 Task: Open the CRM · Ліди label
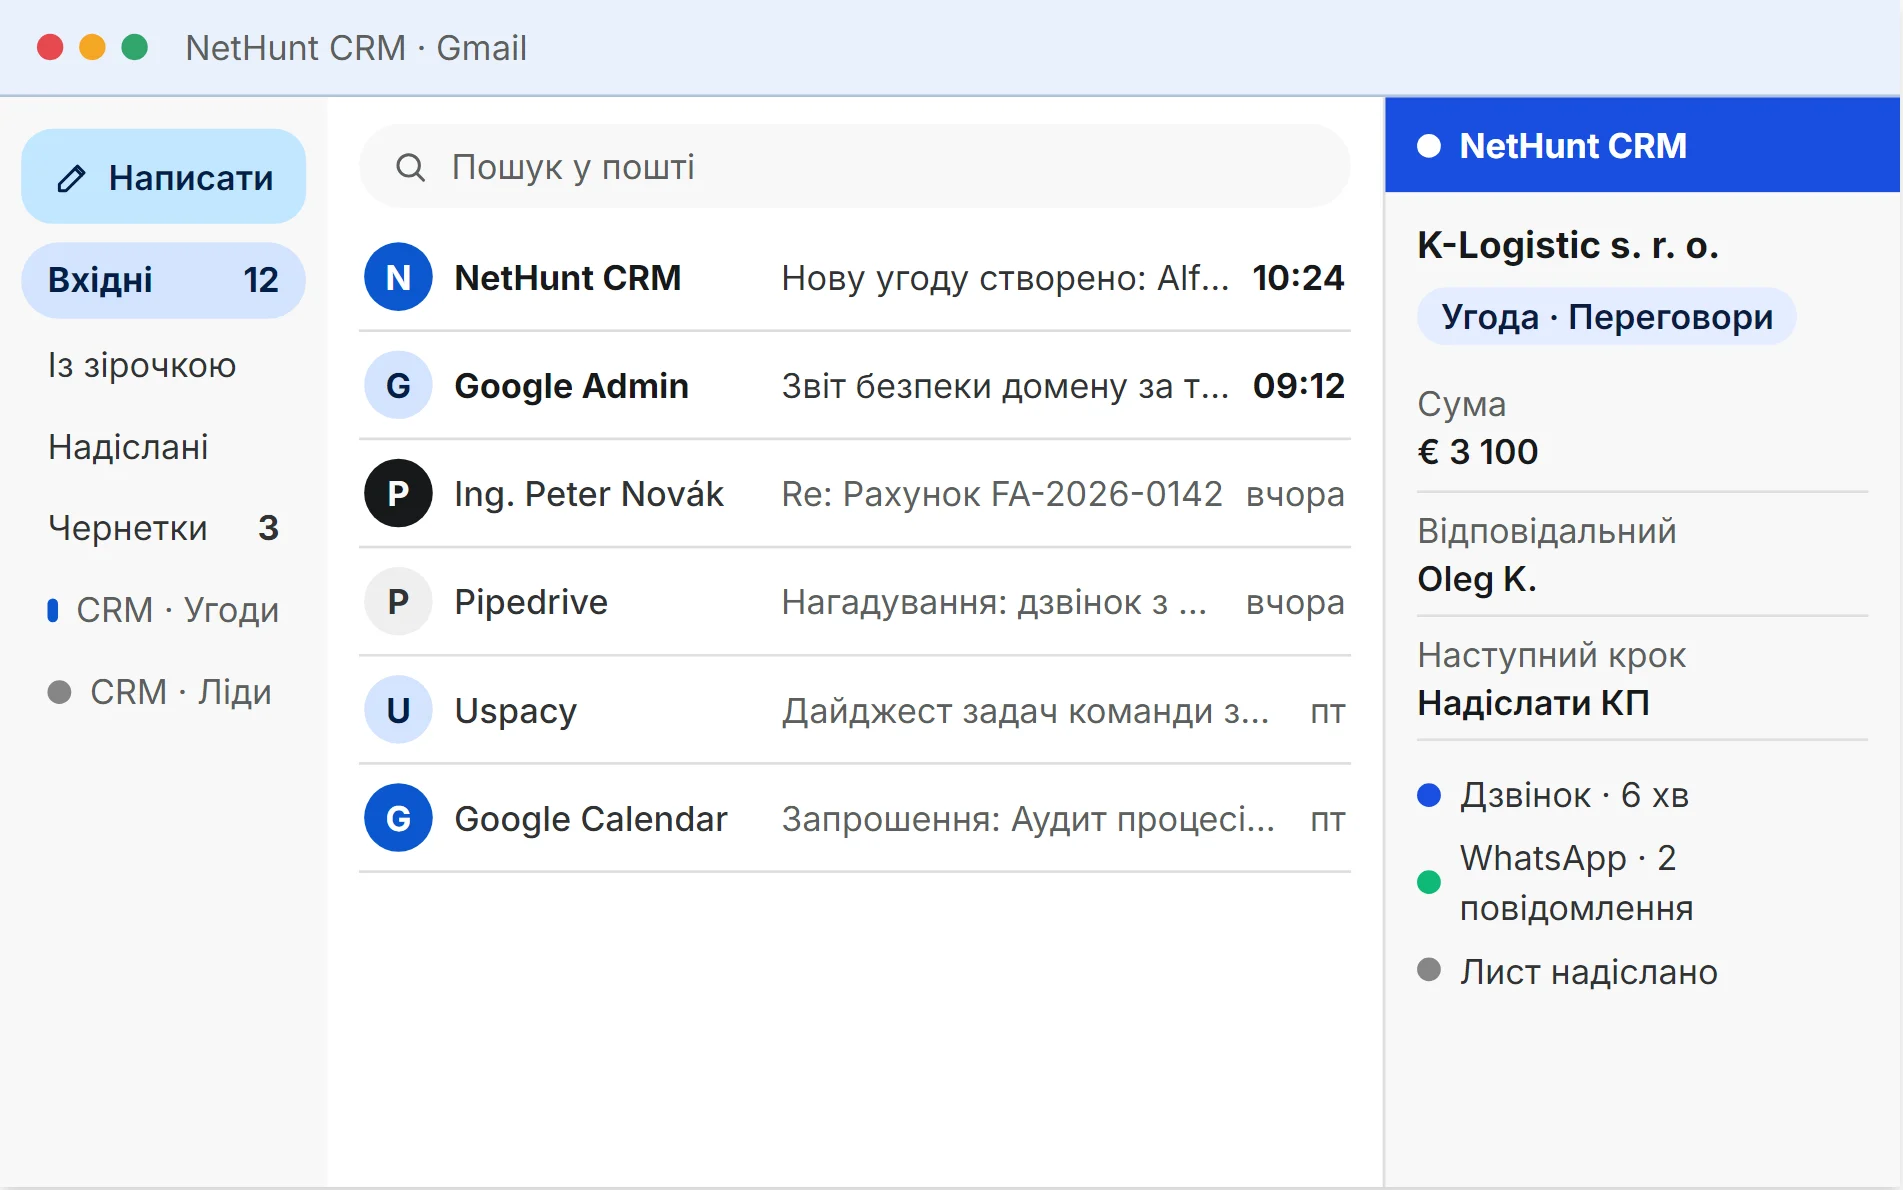[163, 692]
